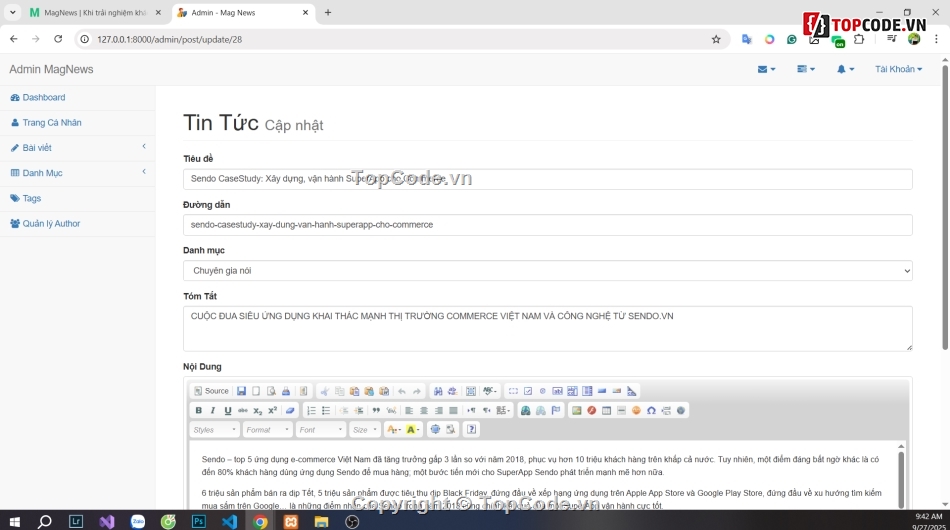Viewport: 950px width, 530px height.
Task: Click the Print icon in editor
Action: pos(286,391)
